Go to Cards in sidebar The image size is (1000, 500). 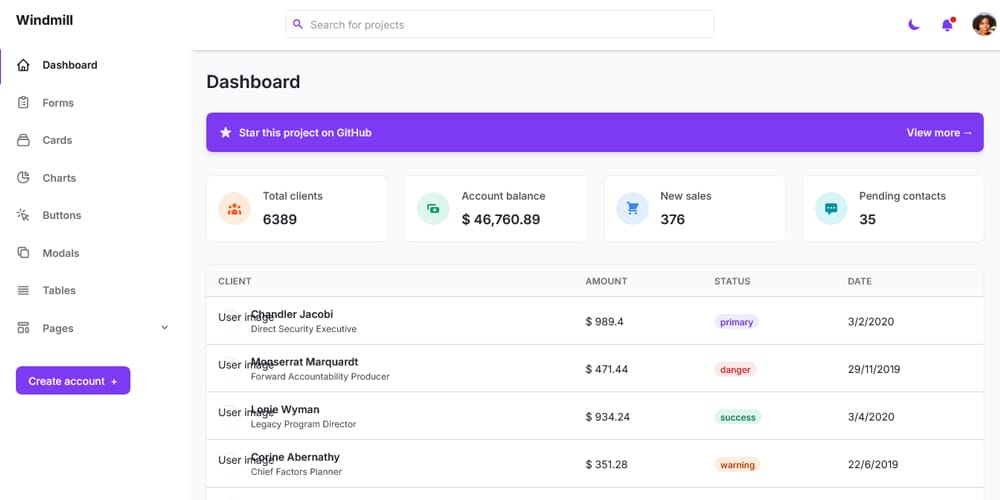point(57,140)
